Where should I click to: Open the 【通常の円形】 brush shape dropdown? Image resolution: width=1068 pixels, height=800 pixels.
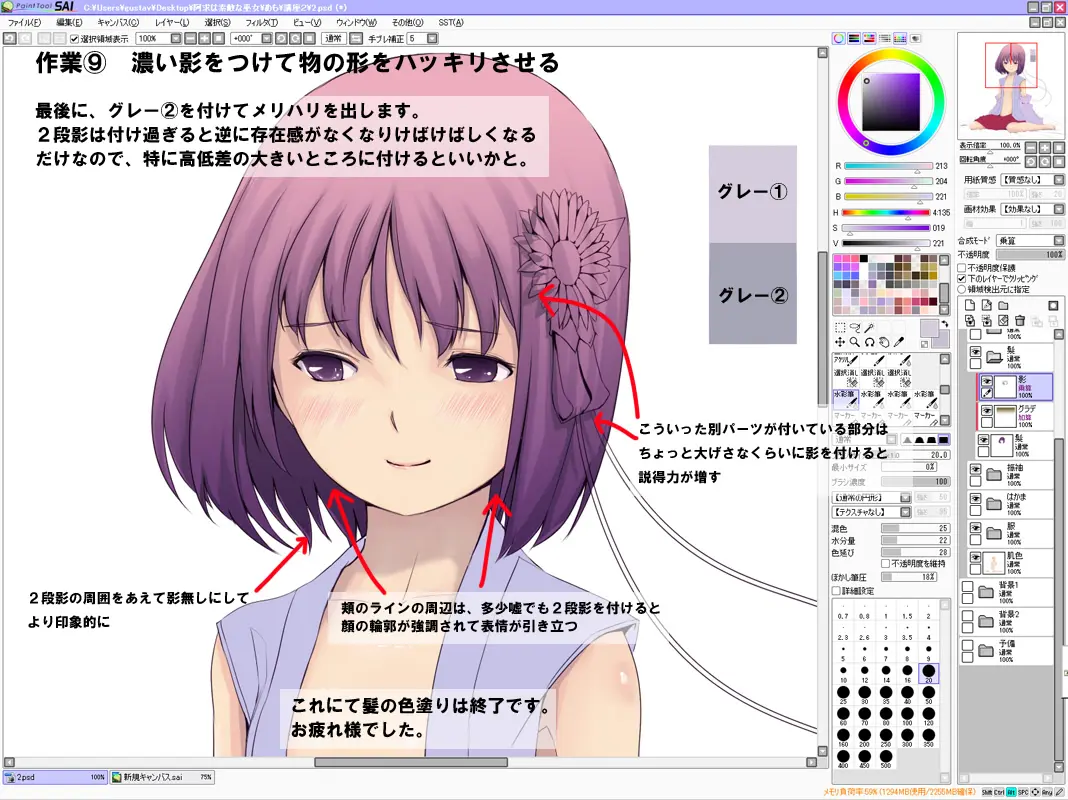(871, 498)
